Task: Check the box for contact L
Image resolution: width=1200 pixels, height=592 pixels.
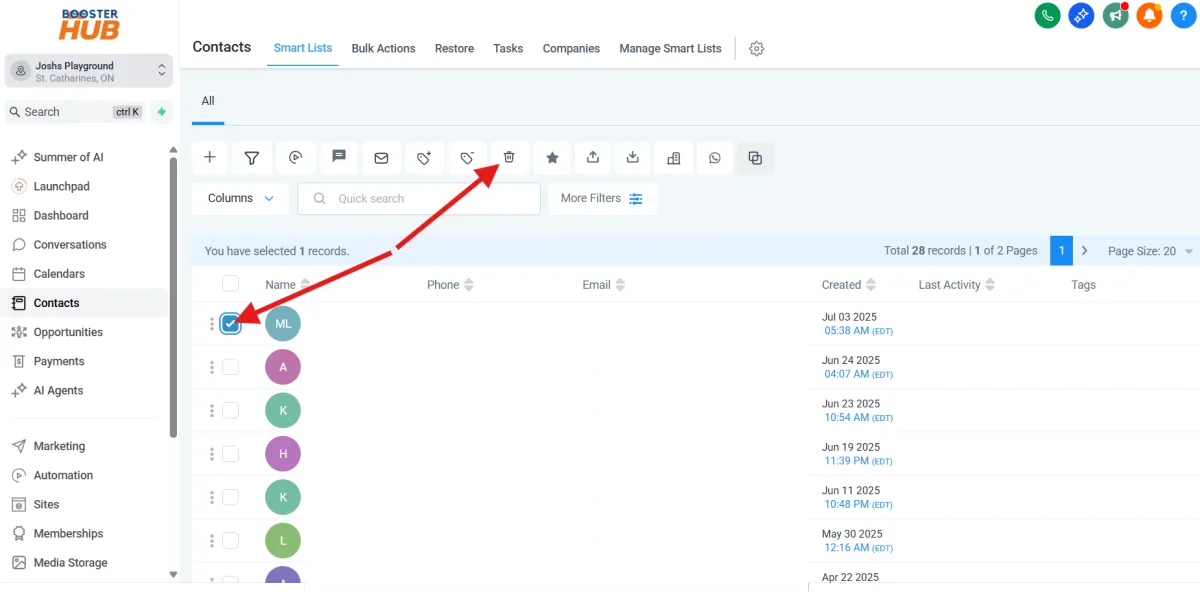Action: coord(230,541)
